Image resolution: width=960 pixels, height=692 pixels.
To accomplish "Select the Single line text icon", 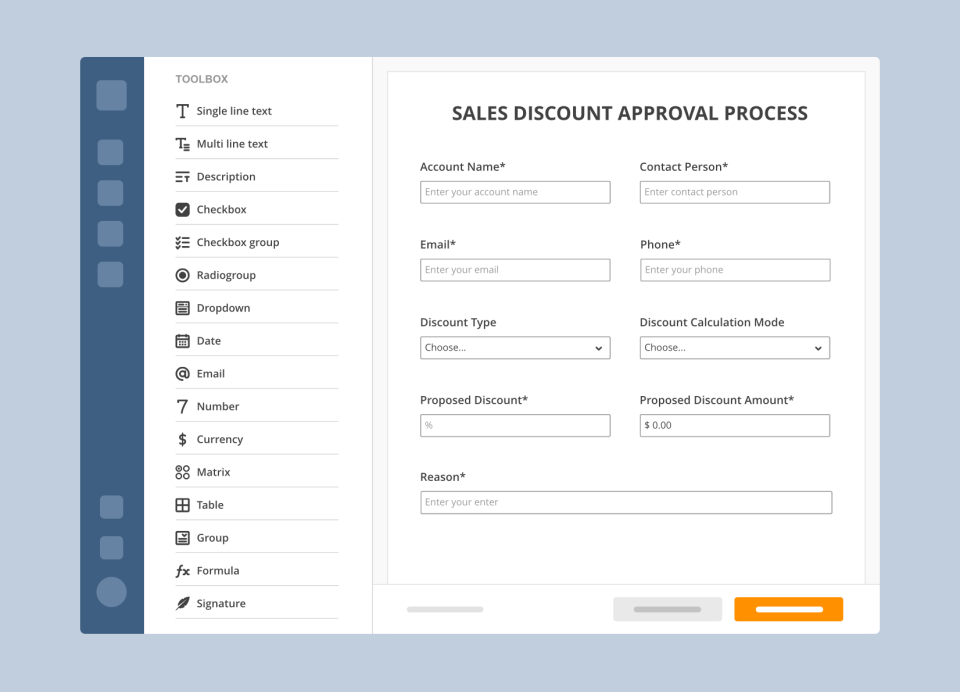I will tap(182, 111).
